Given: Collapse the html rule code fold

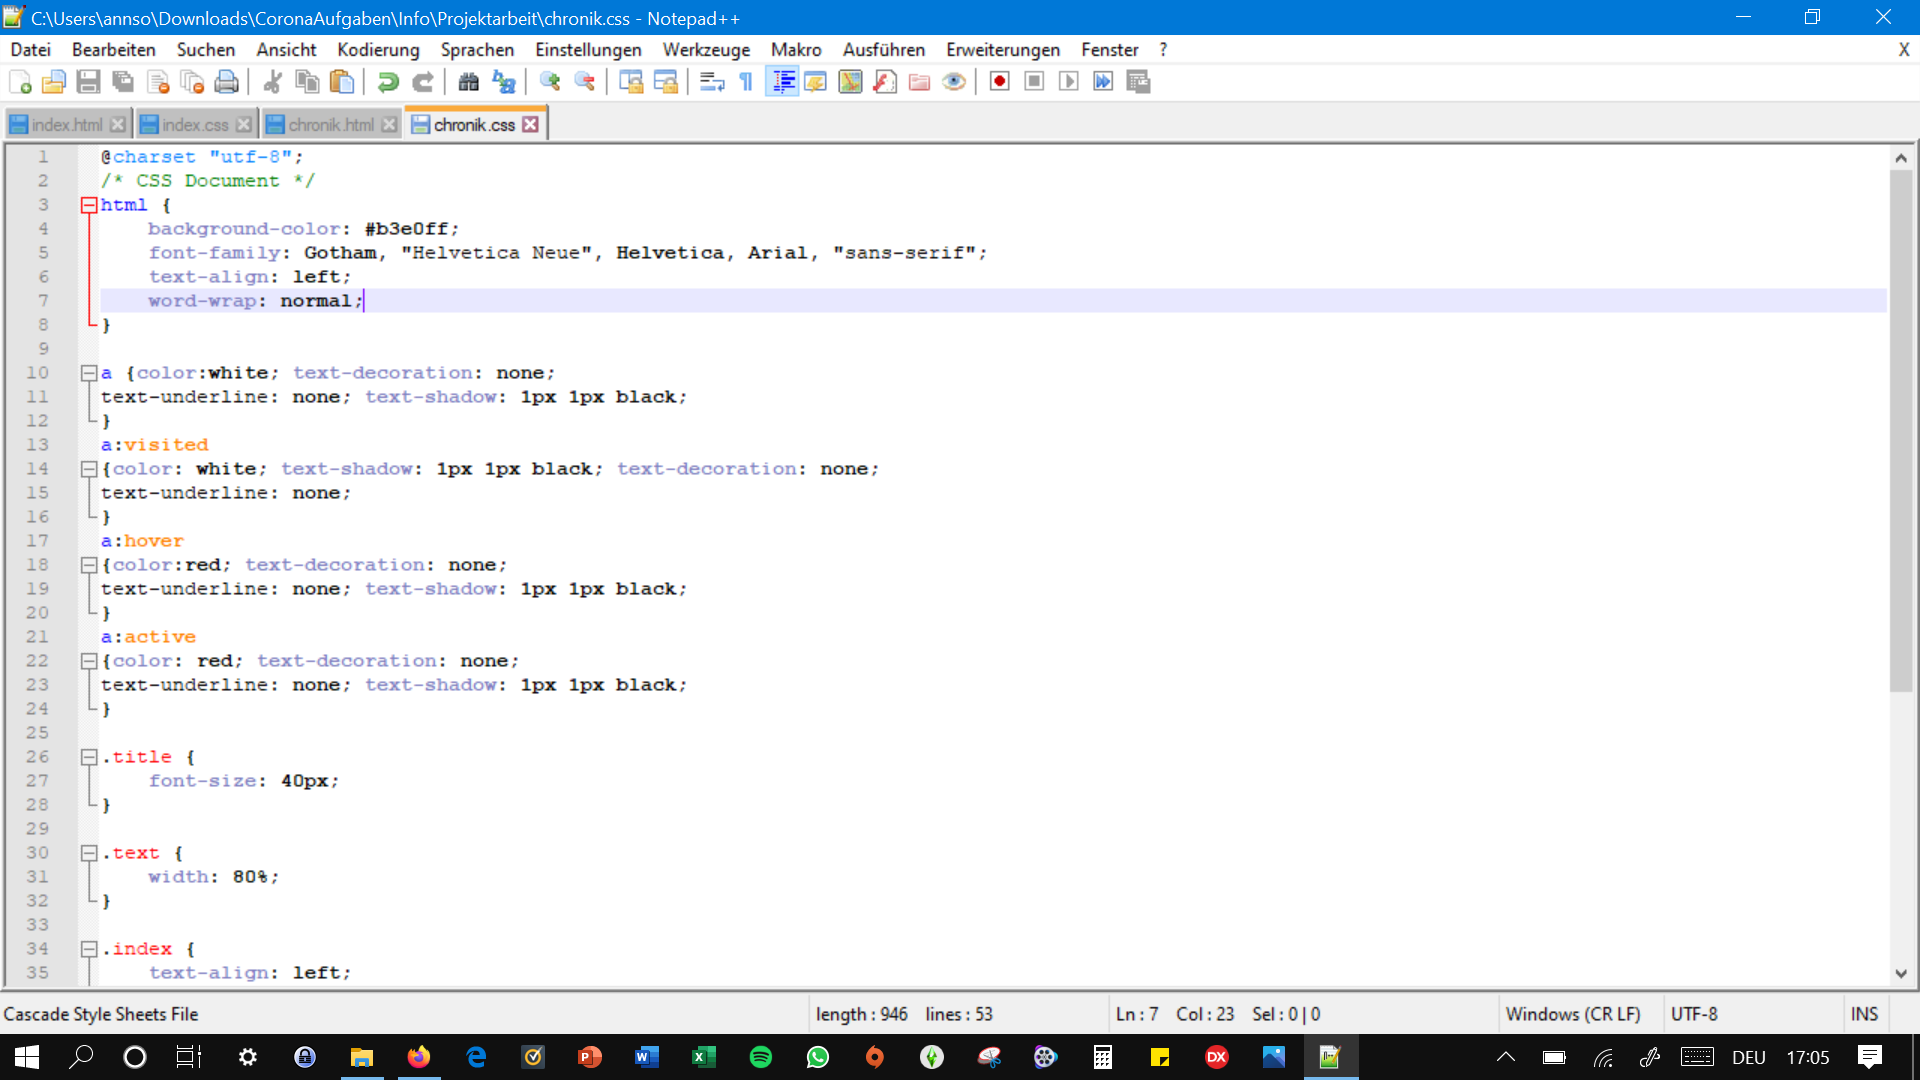Looking at the screenshot, I should [88, 204].
